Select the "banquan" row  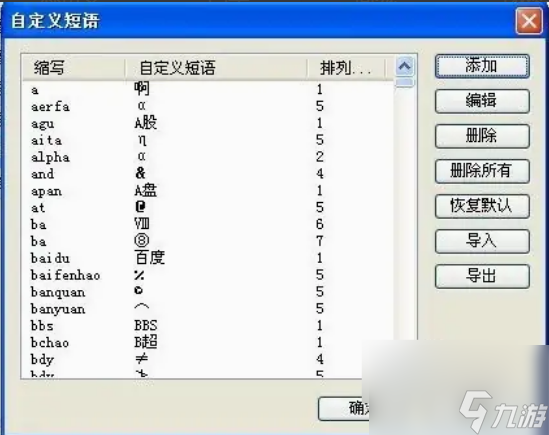[208, 292]
